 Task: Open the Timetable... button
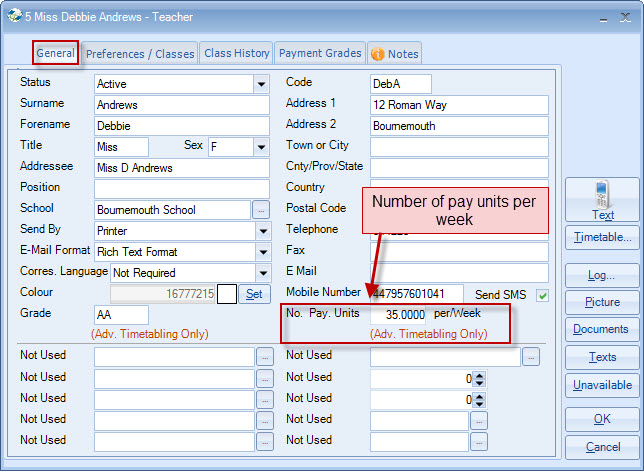[602, 237]
